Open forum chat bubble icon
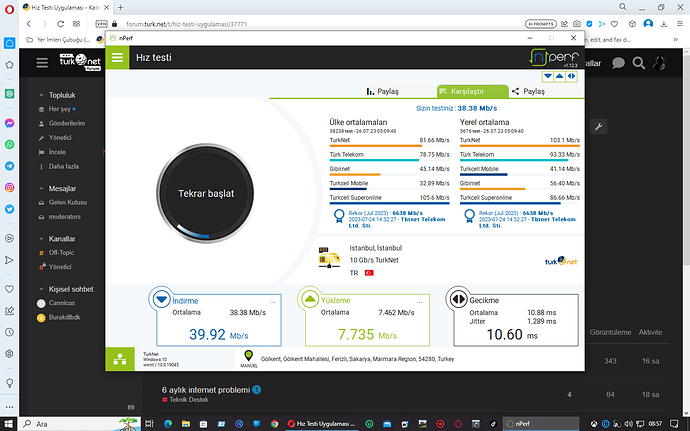This screenshot has width=690, height=431. [618, 63]
